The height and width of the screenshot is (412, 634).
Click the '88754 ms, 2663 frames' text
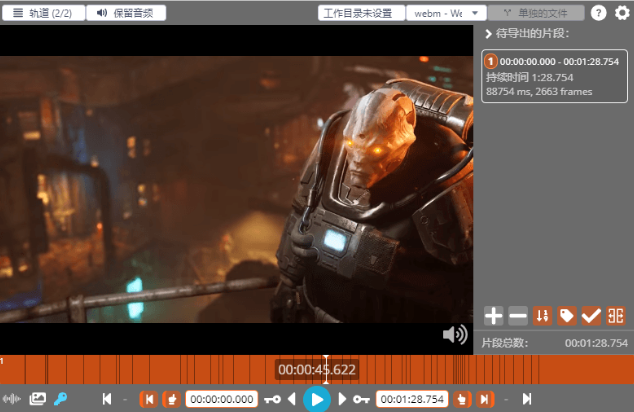coord(539,92)
